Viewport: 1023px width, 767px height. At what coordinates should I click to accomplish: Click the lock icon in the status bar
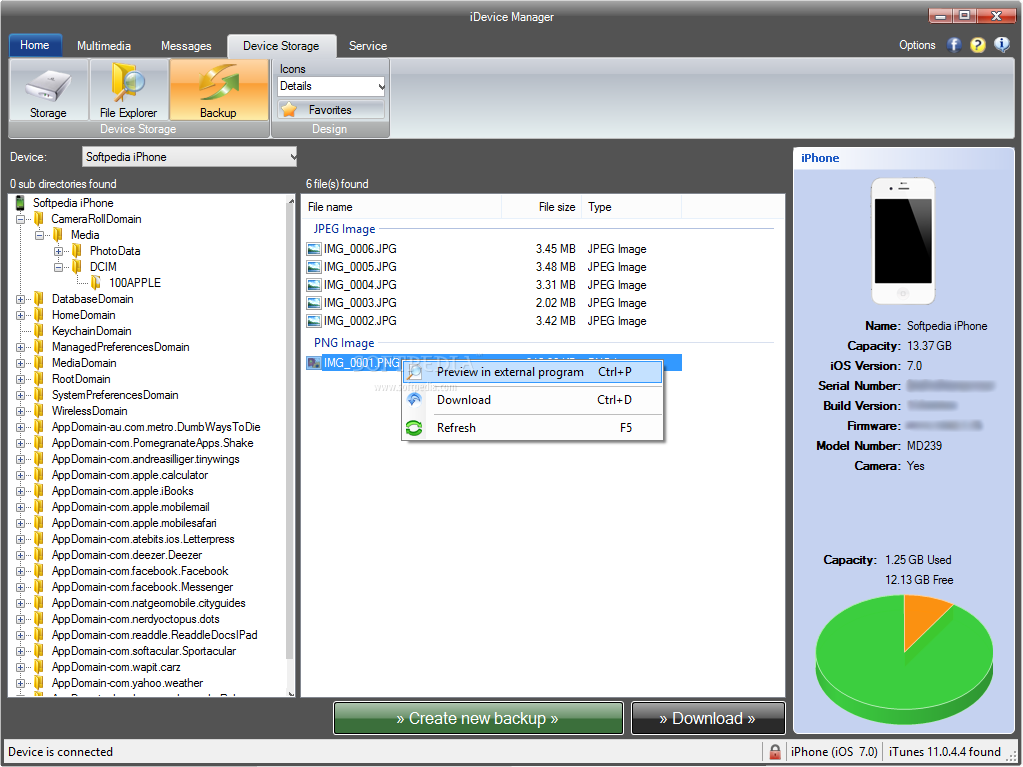(x=774, y=751)
